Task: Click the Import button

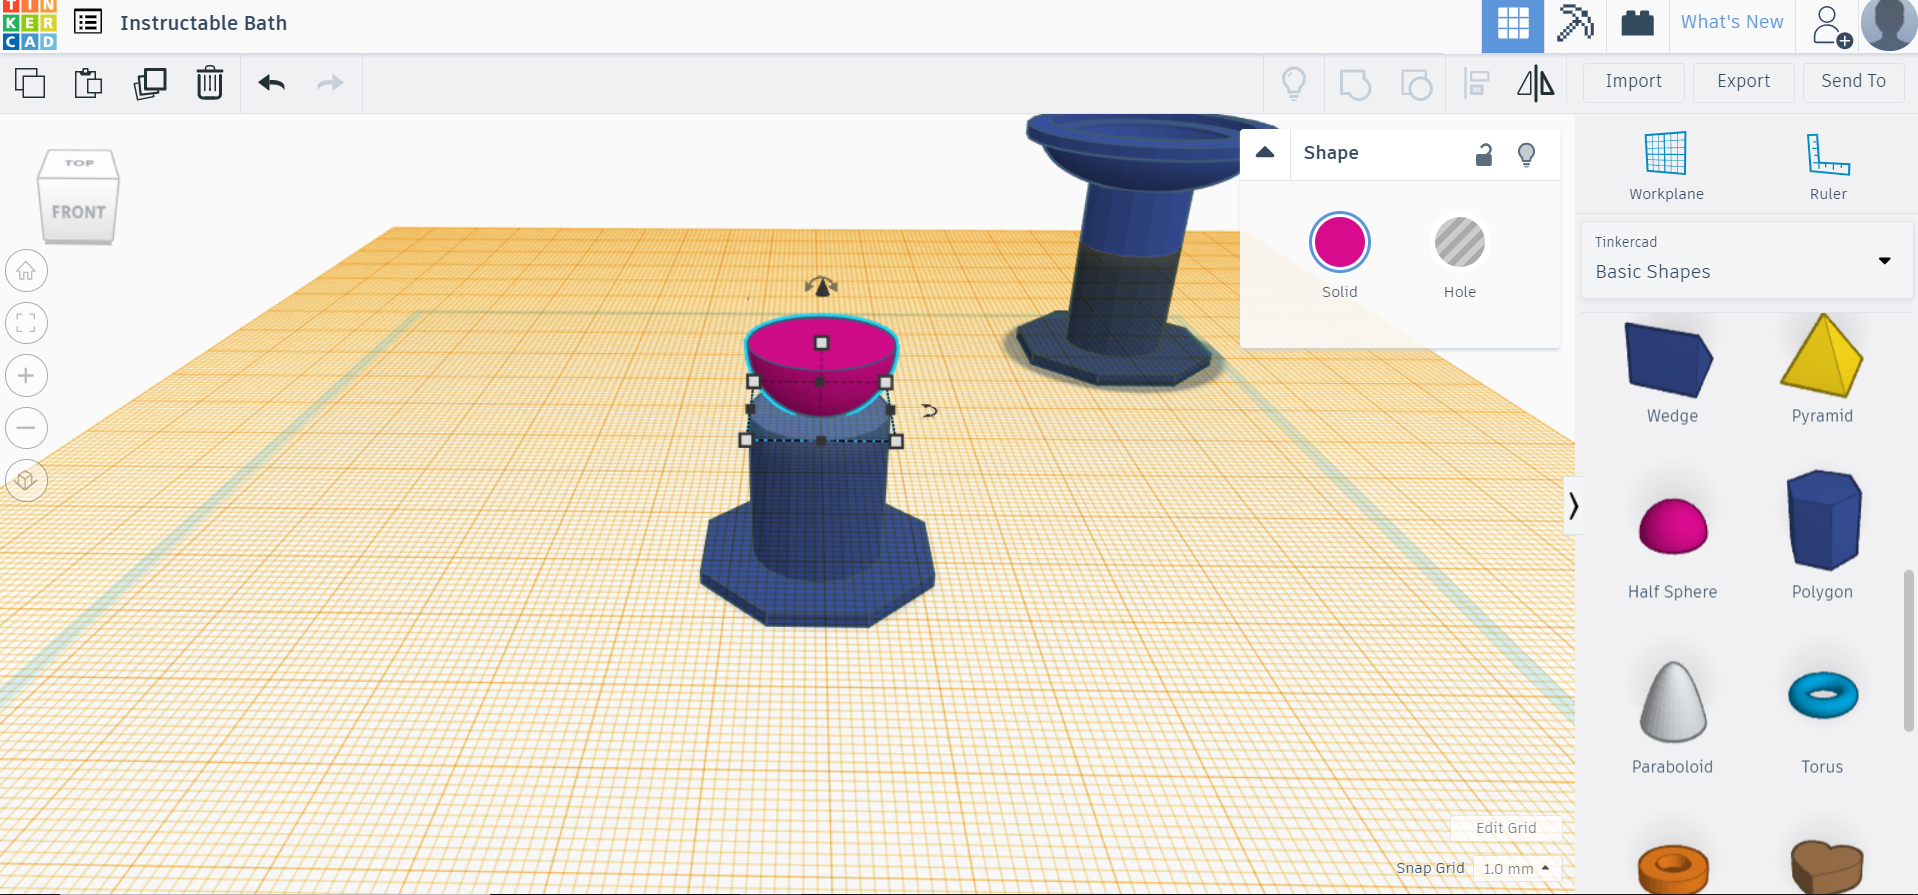Action: tap(1633, 82)
